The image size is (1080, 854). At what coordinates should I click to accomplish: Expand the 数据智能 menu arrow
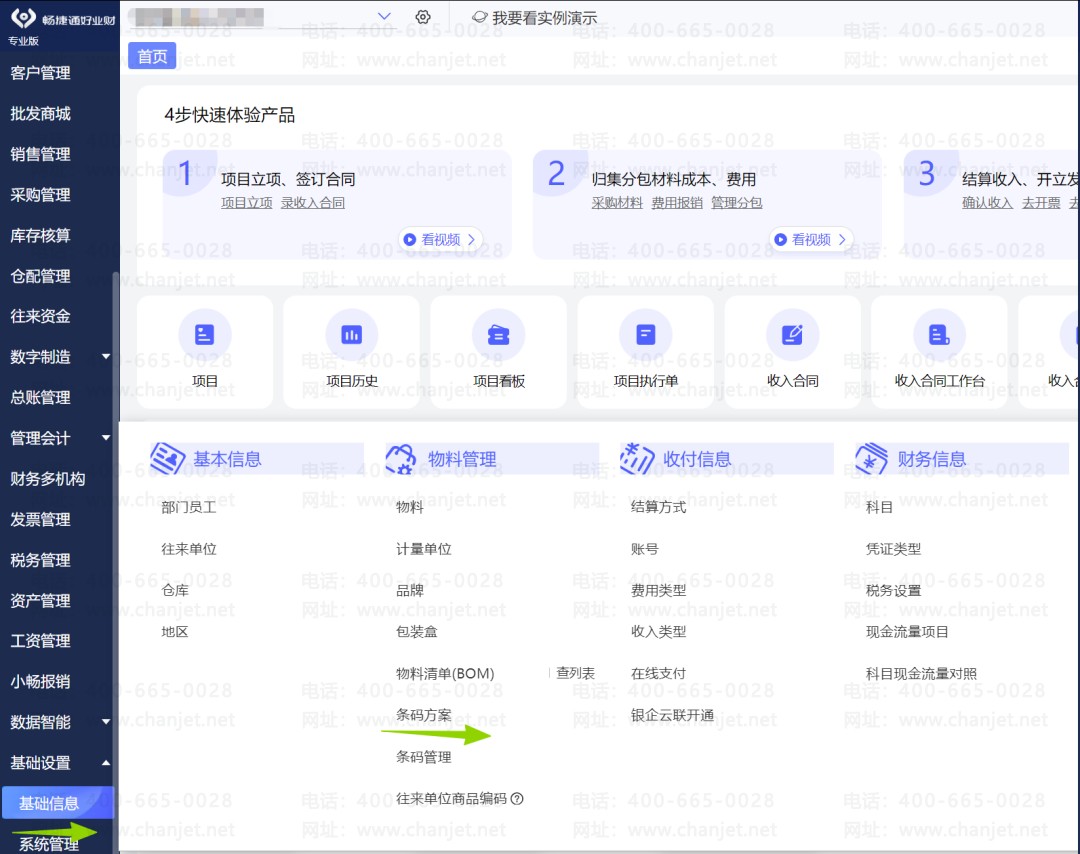coord(106,721)
